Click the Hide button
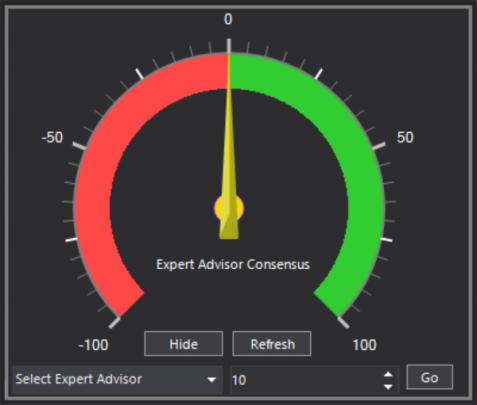The height and width of the screenshot is (405, 477). point(183,344)
